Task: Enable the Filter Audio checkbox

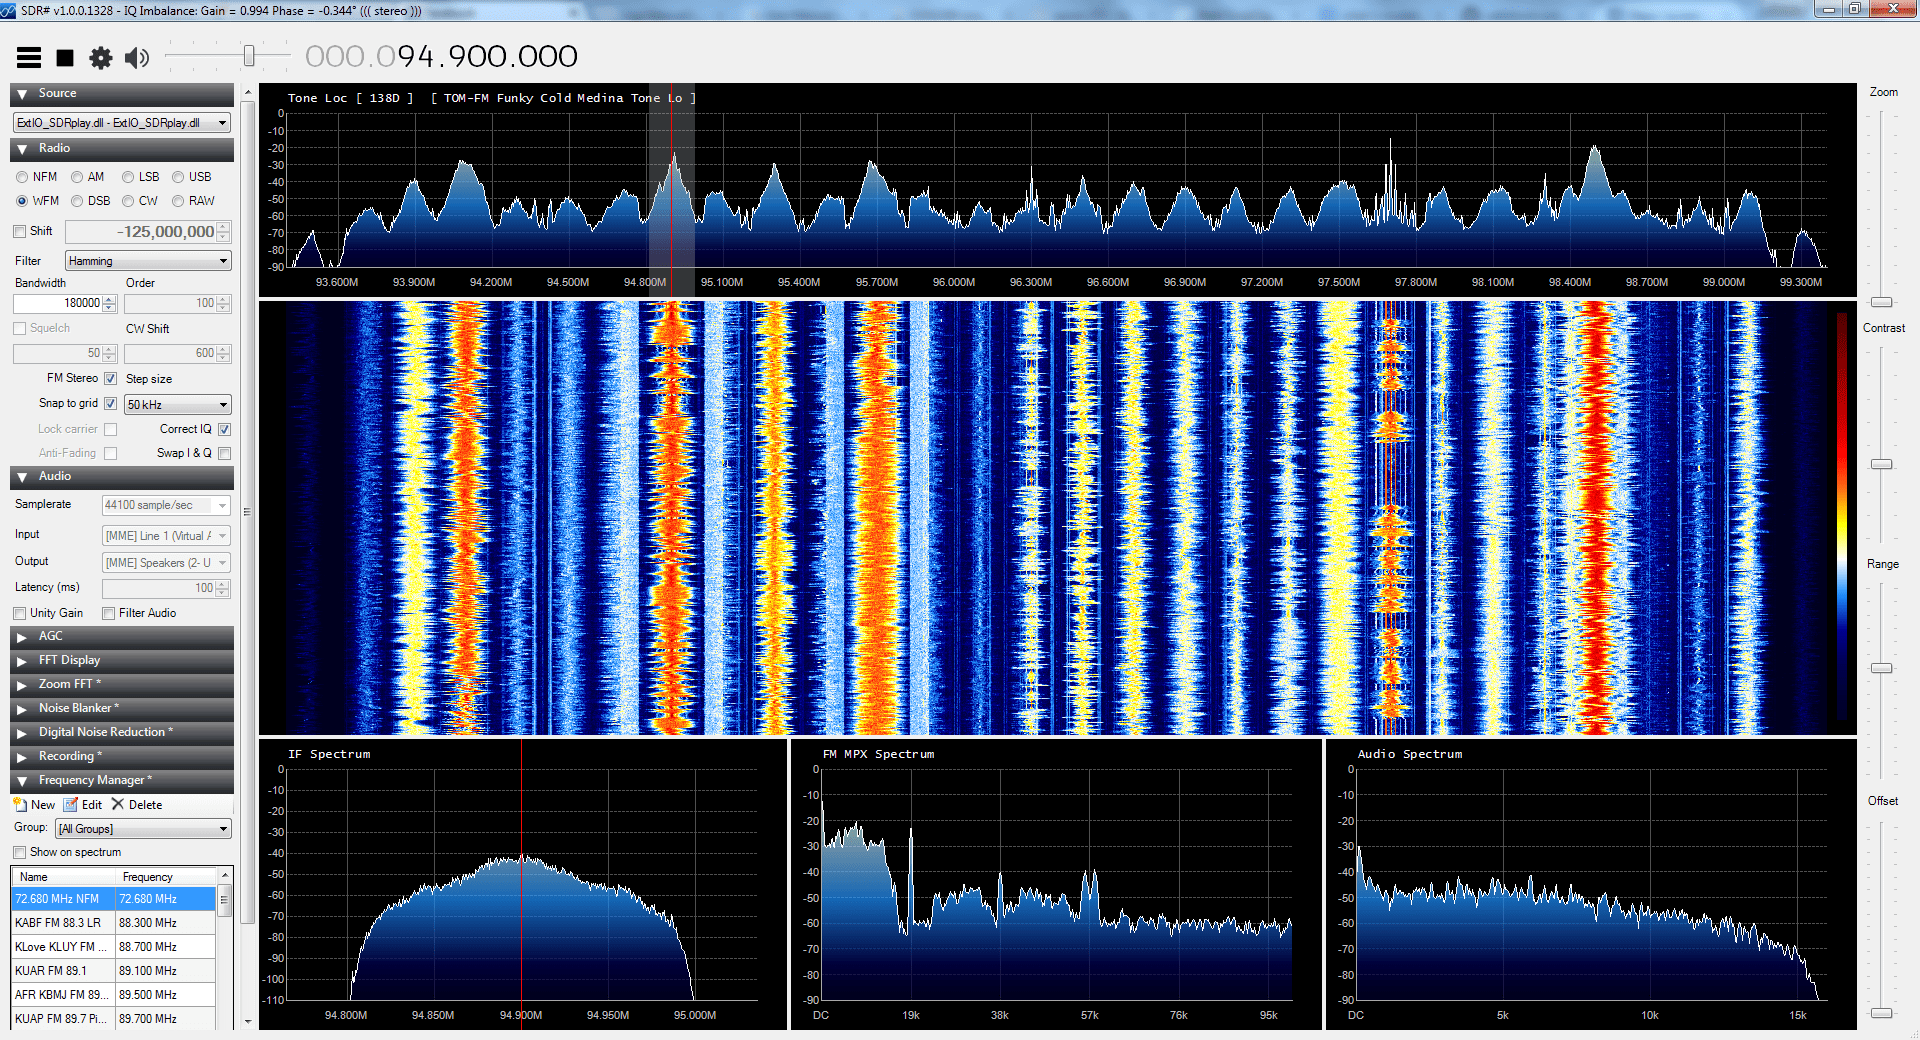Action: click(x=109, y=614)
